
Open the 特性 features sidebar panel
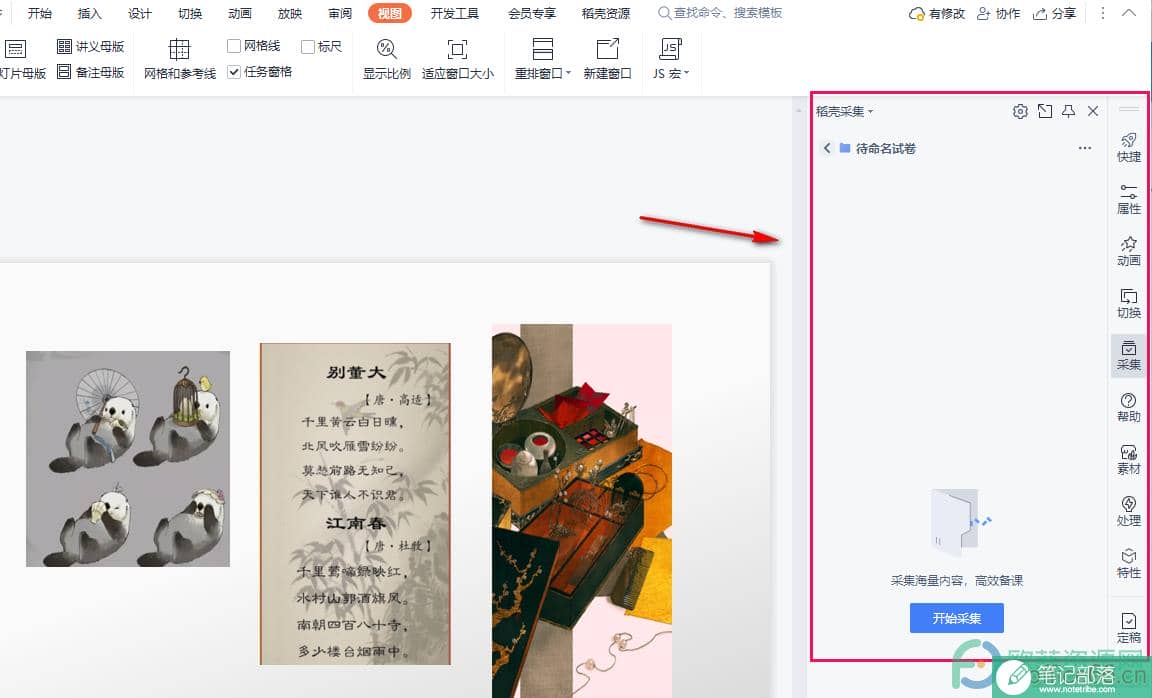[1128, 564]
